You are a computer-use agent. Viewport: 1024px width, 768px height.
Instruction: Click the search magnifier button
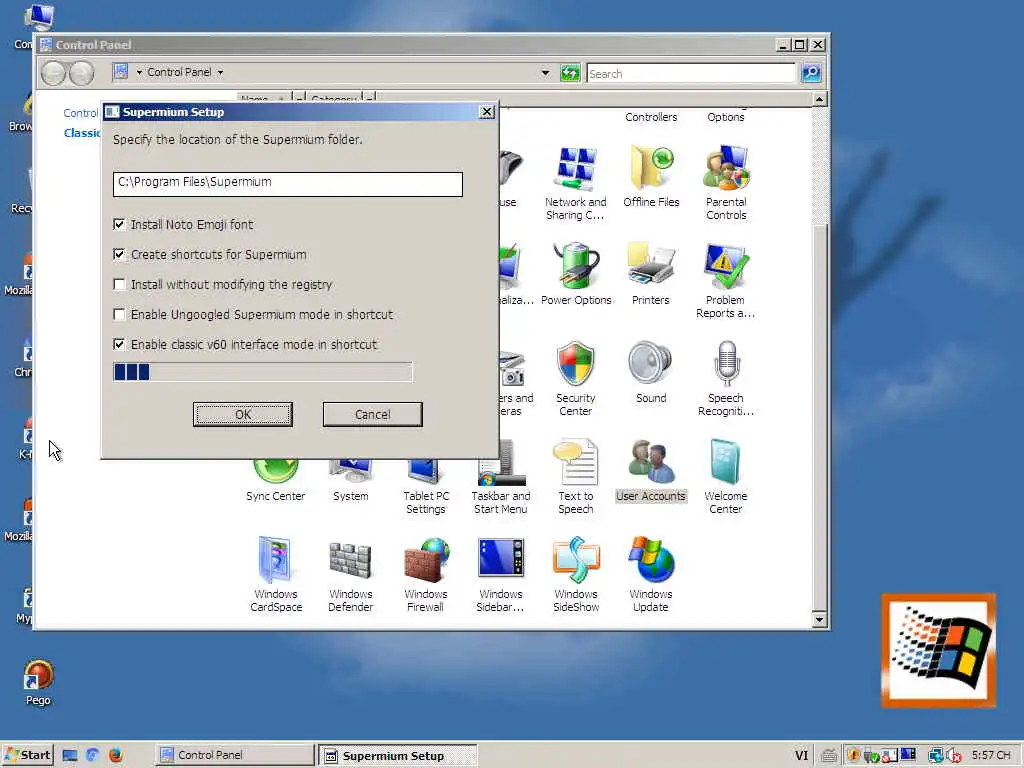(810, 73)
